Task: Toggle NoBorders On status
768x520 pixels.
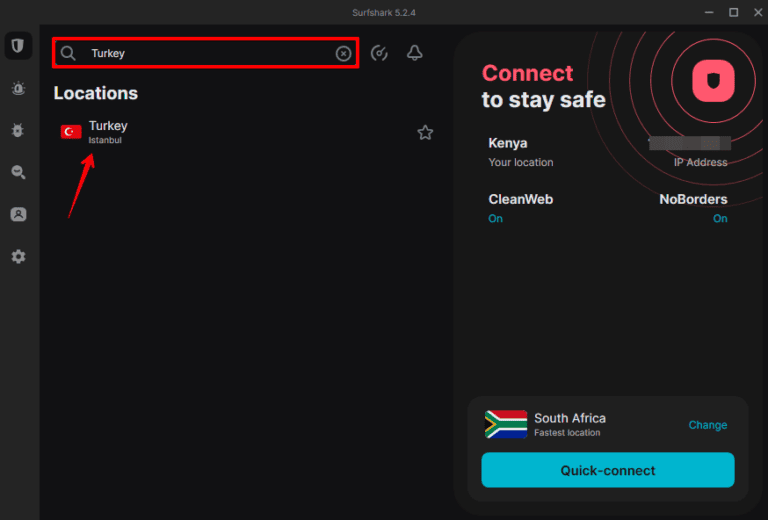Action: coord(720,218)
